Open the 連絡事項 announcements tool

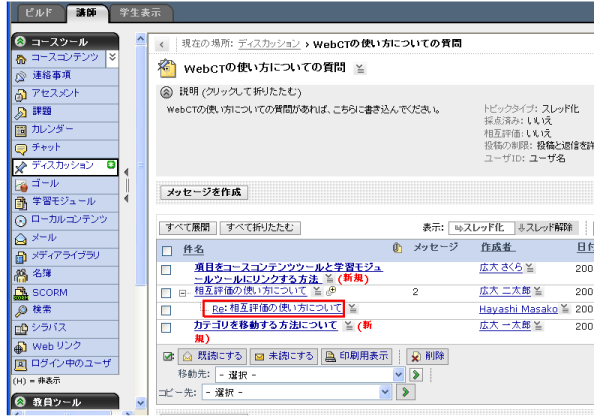click(51, 75)
